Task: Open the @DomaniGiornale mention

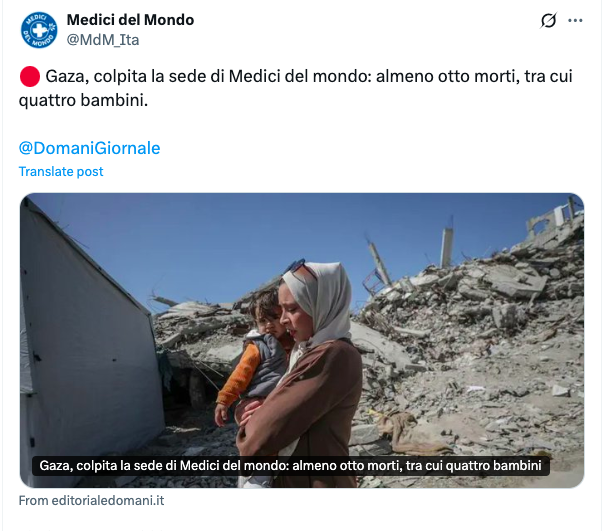Action: [89, 148]
